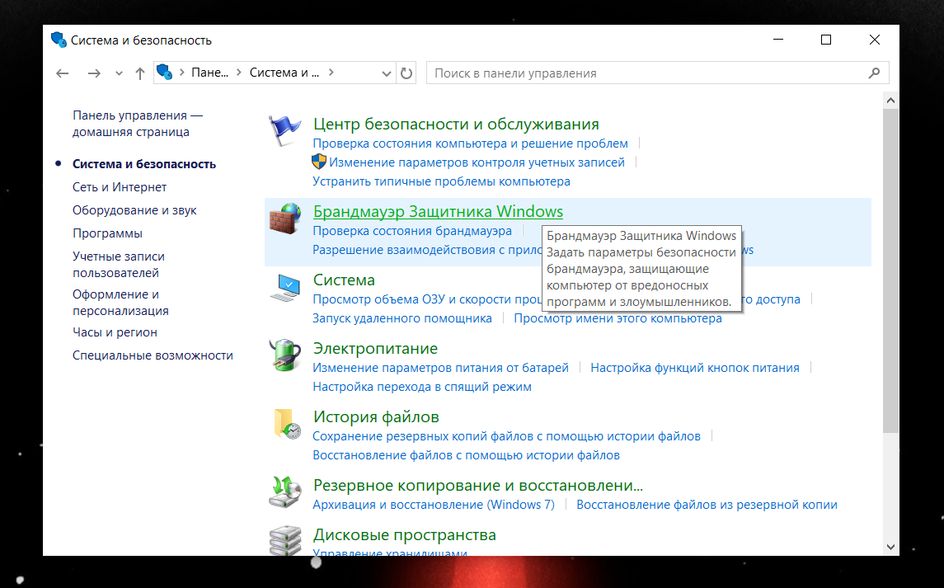The image size is (944, 588).
Task: Click the control panel icon in address bar
Action: coord(164,72)
